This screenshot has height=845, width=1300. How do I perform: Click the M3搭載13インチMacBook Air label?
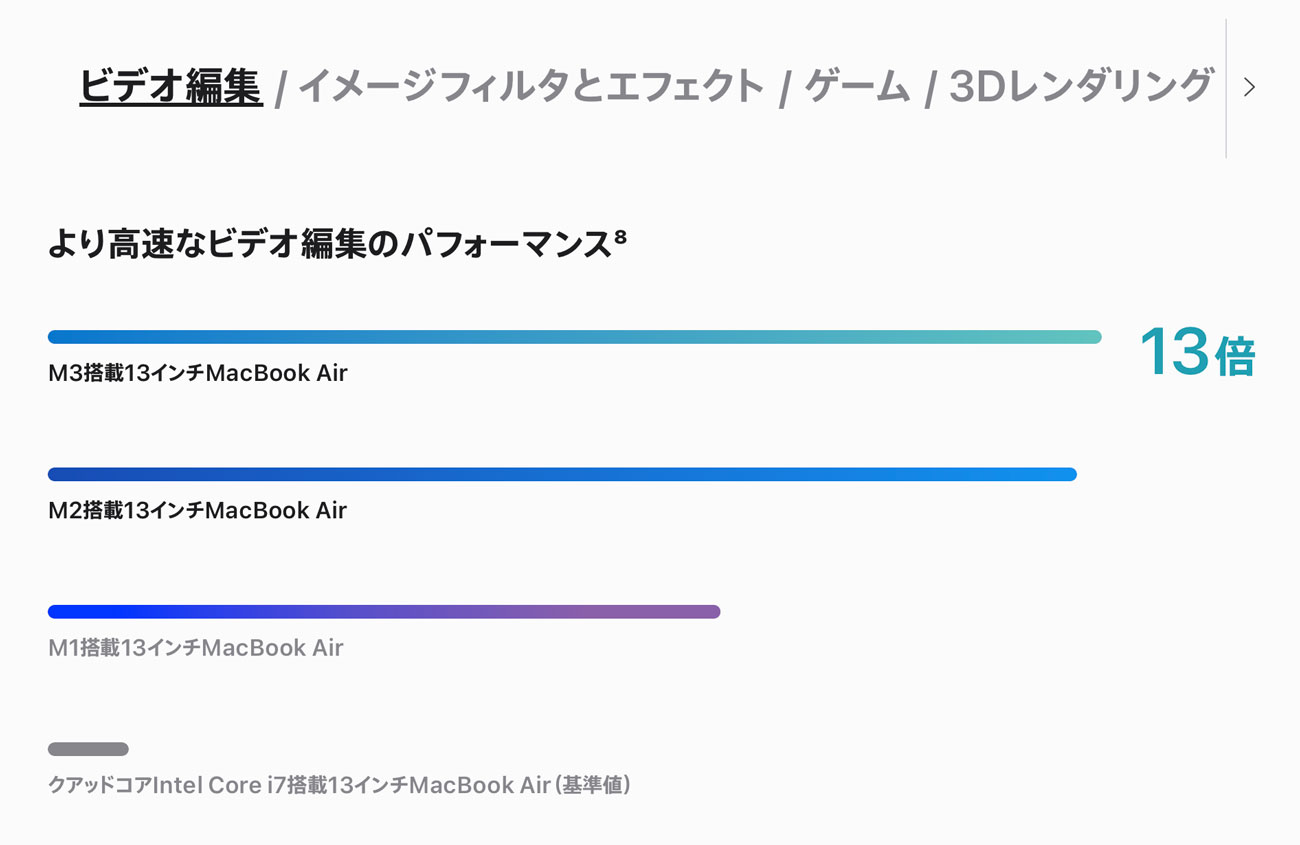[198, 374]
